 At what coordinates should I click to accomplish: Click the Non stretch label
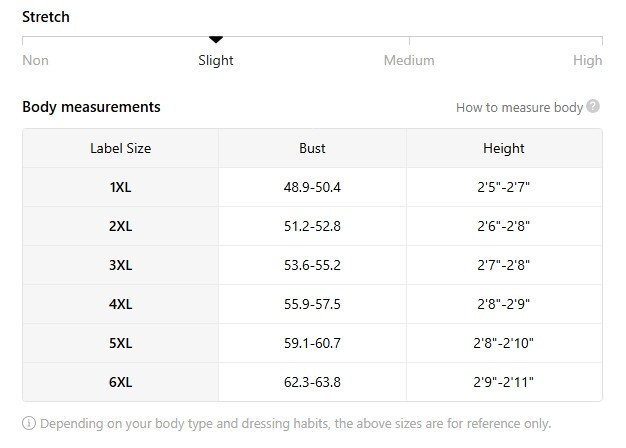coord(36,60)
